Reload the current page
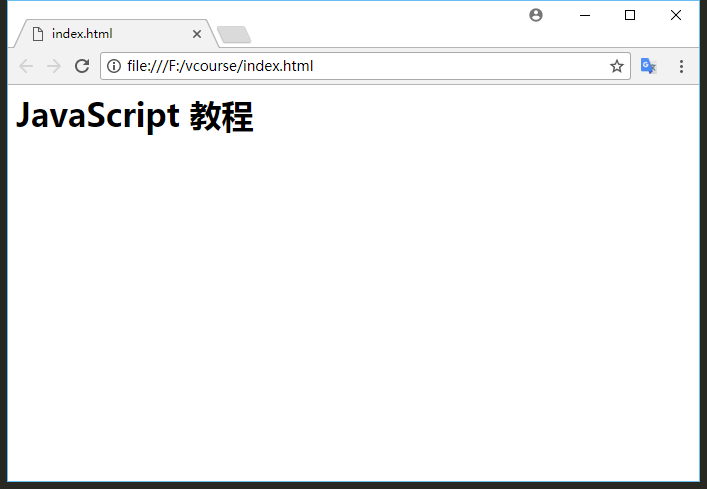 (82, 66)
